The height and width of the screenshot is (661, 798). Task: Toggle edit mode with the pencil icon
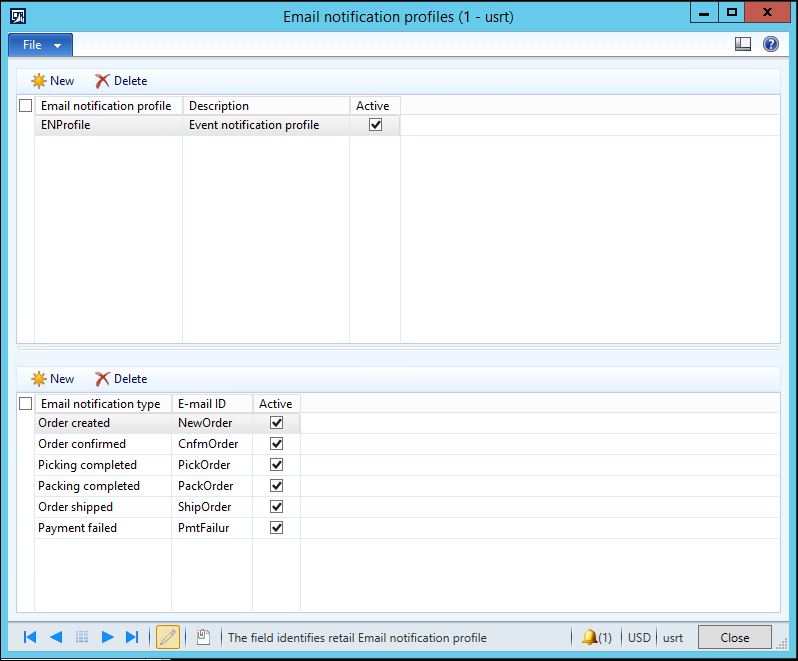(168, 637)
